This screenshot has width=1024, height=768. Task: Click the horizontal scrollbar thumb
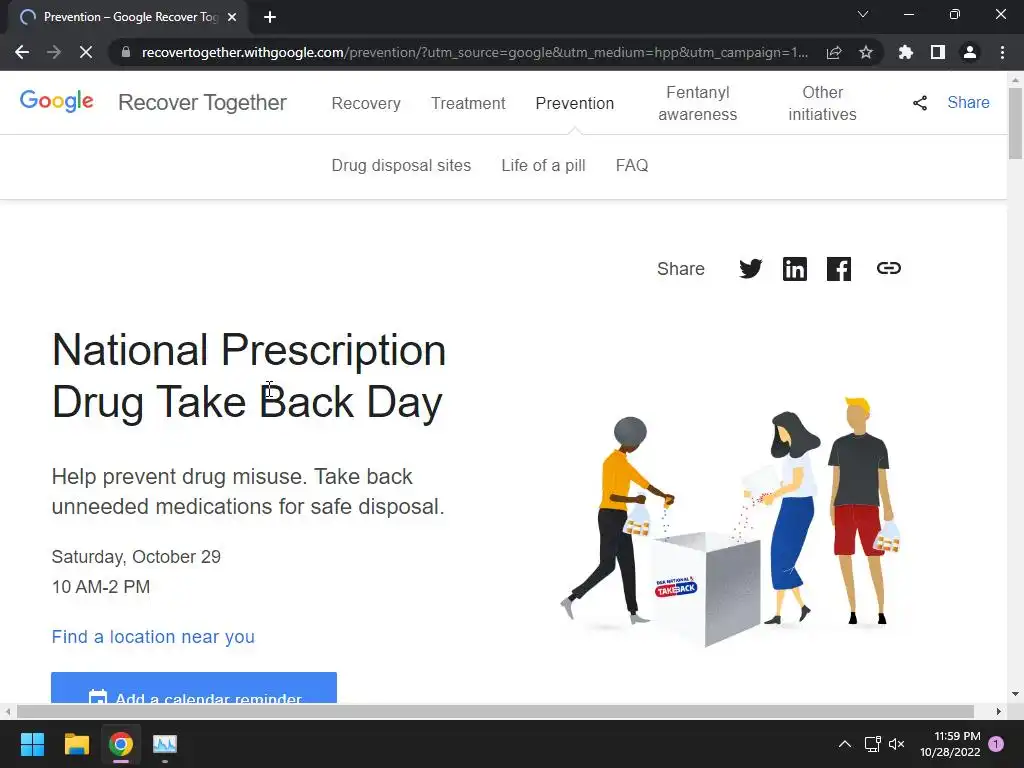[x=495, y=711]
